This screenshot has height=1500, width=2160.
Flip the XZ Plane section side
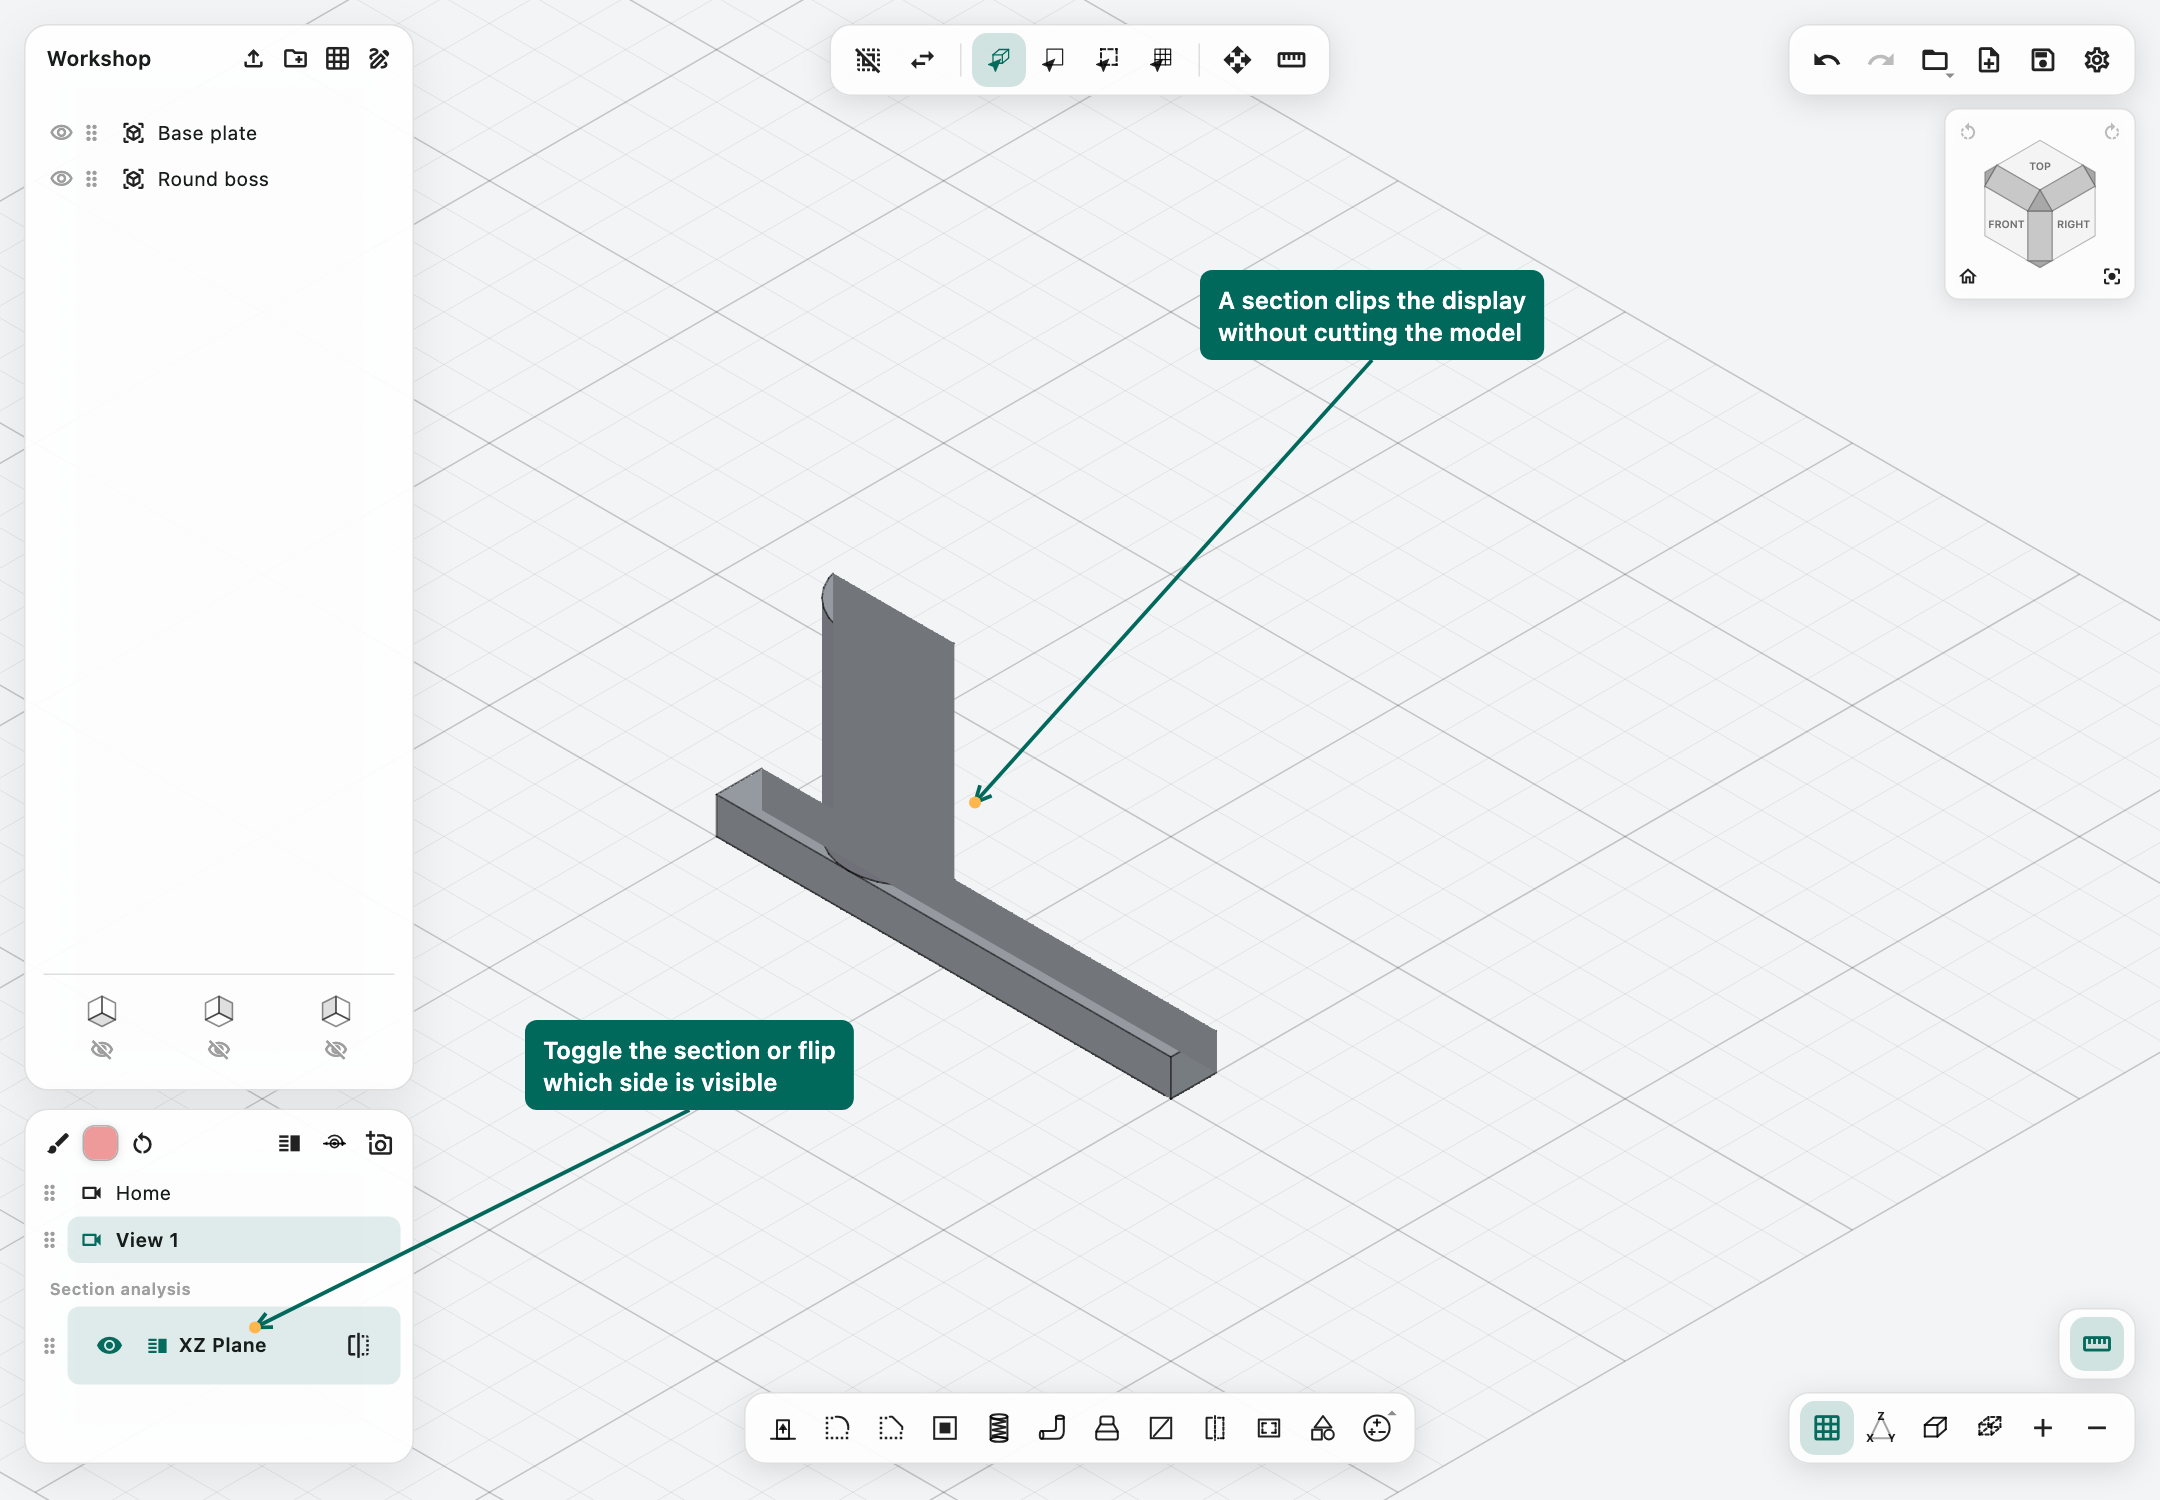pos(358,1345)
